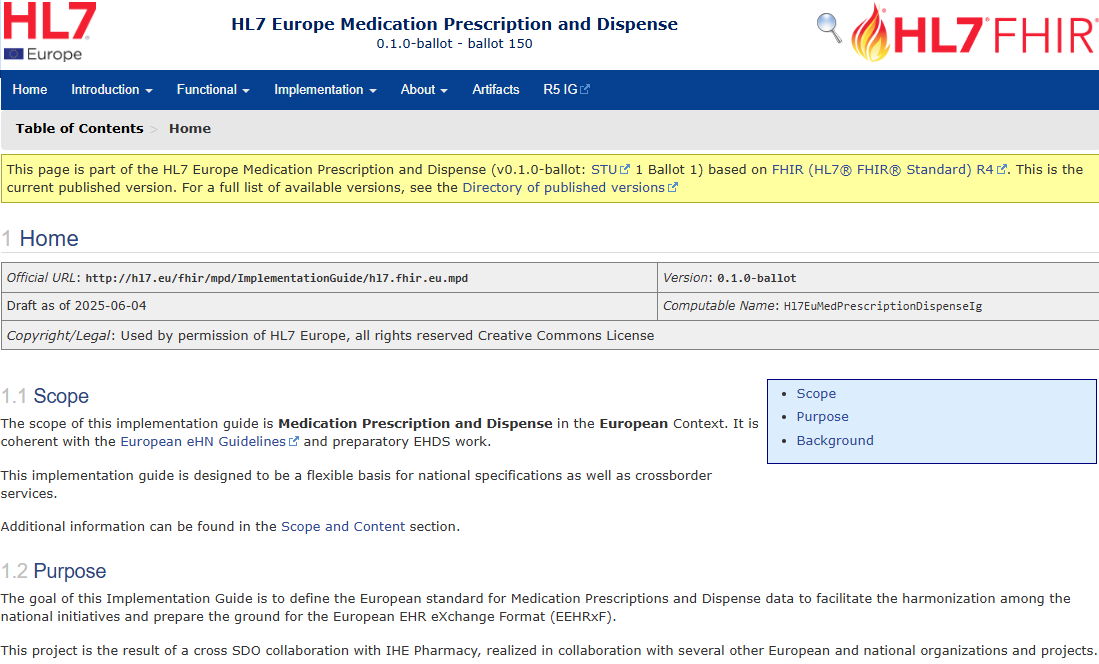The height and width of the screenshot is (664, 1099).
Task: Open the Artifacts menu item
Action: click(x=496, y=90)
